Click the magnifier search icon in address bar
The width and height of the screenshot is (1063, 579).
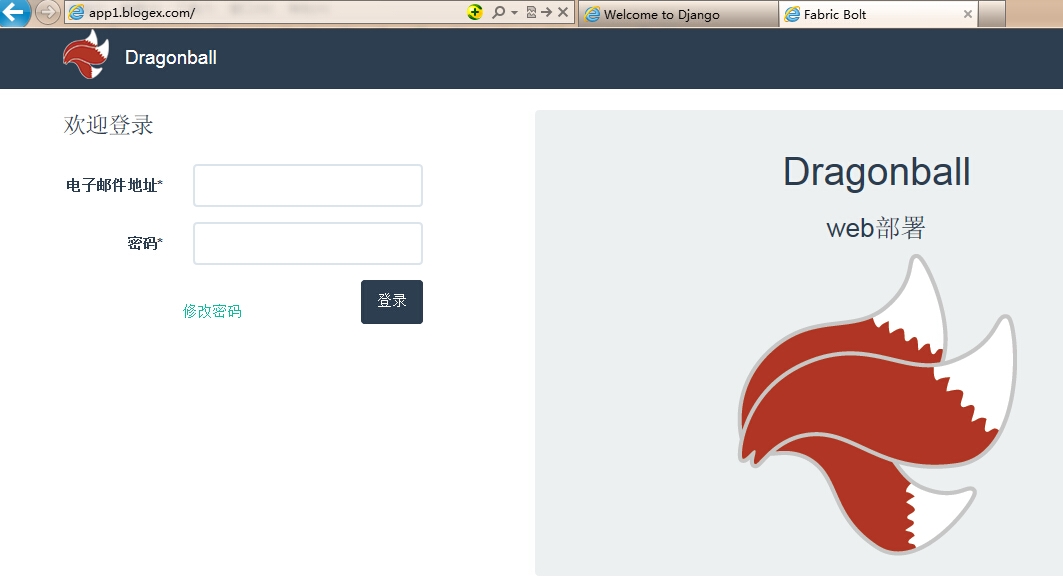coord(498,12)
